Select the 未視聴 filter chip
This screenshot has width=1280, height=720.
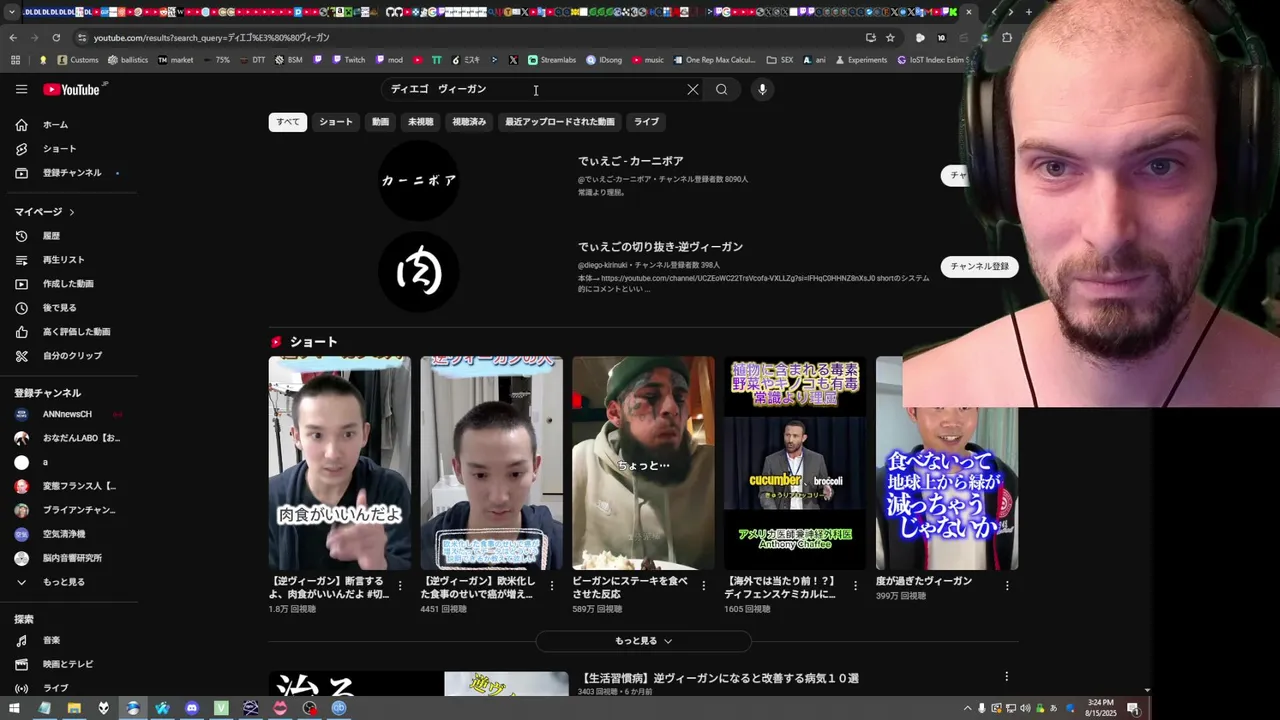pos(421,122)
